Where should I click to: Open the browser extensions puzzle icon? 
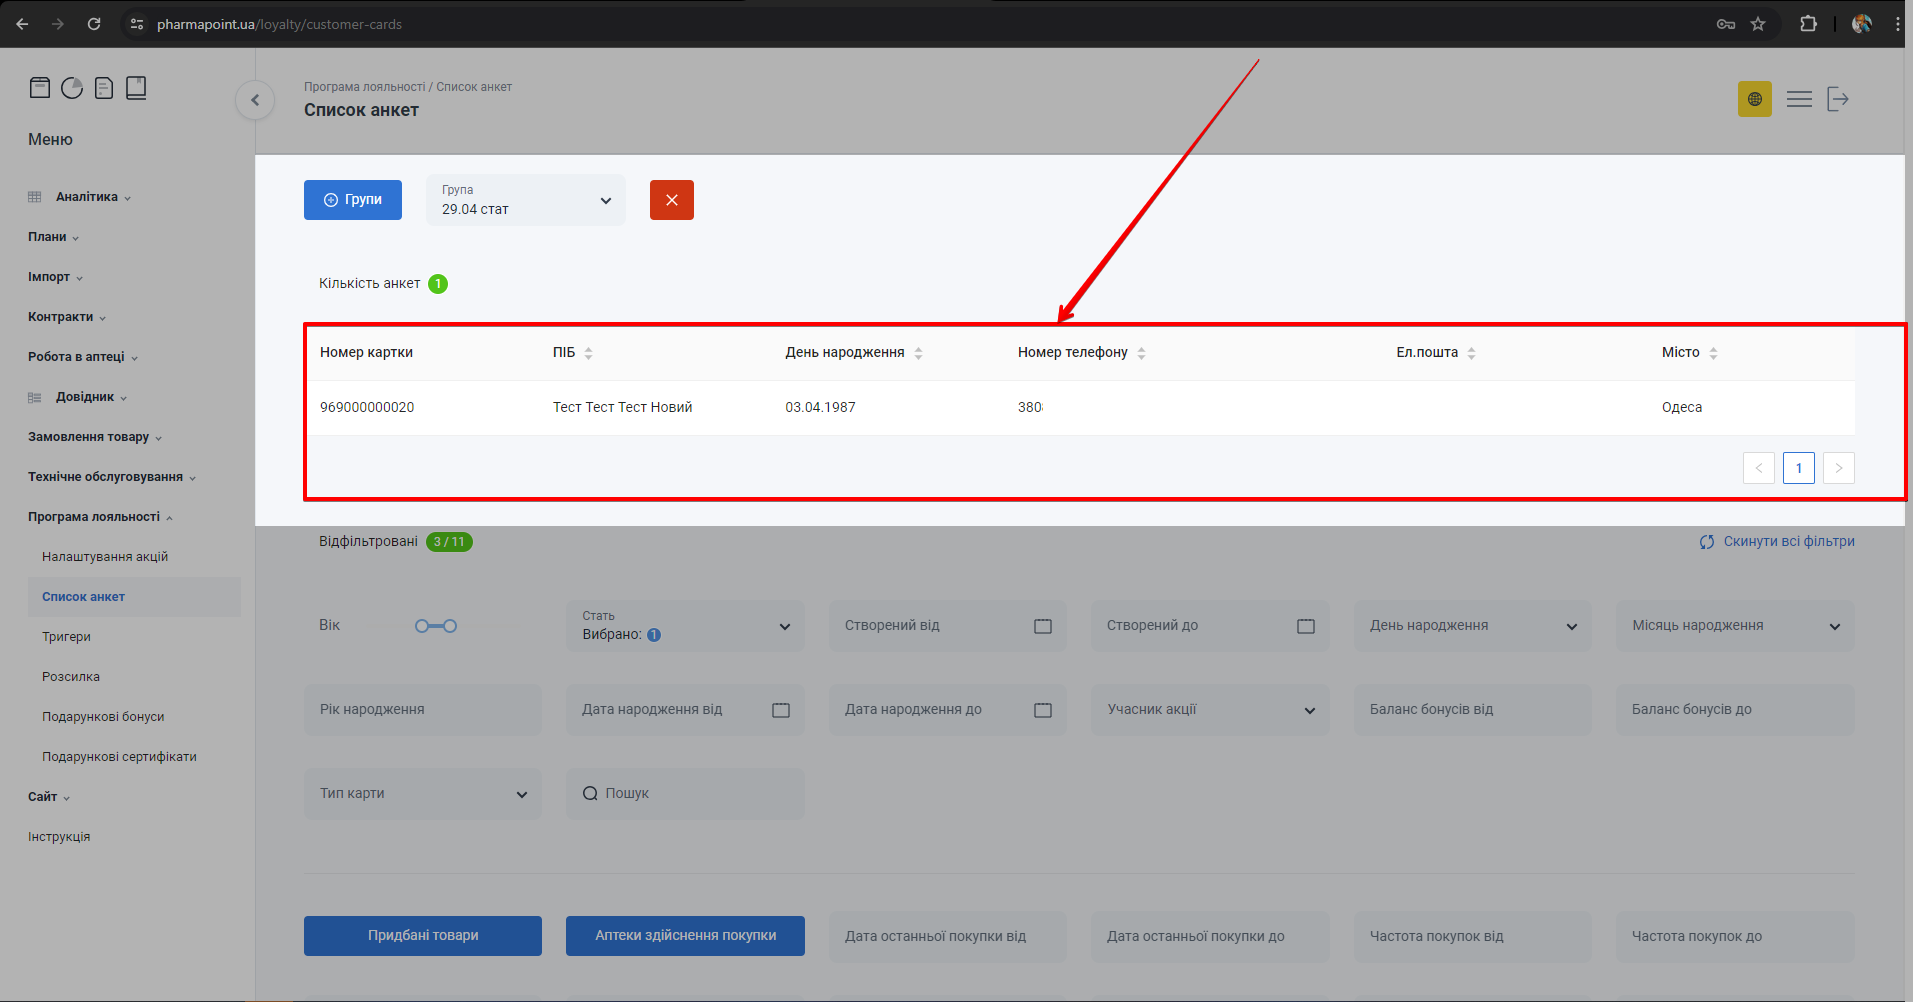coord(1808,24)
